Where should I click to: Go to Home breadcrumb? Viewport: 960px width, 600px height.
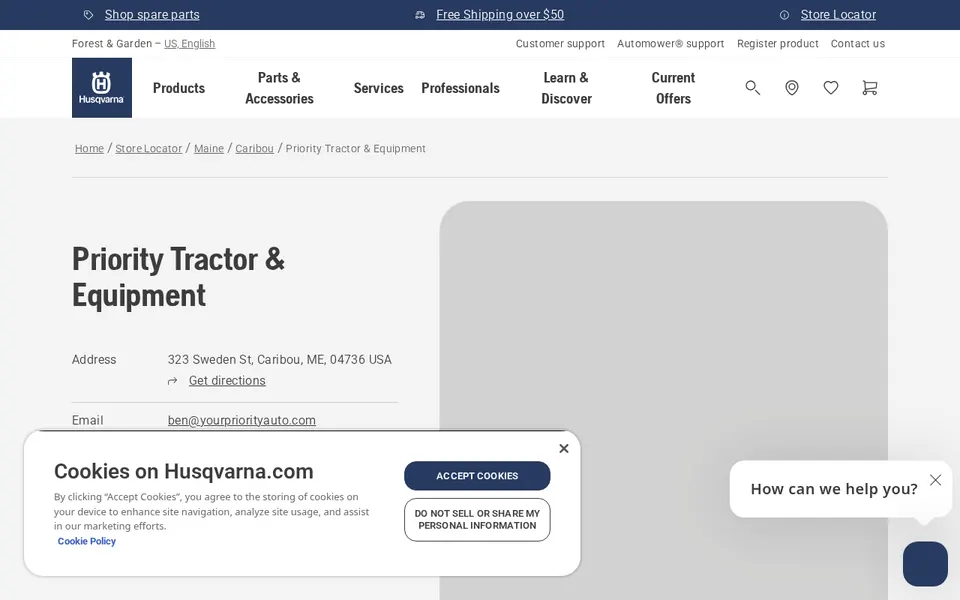89,149
